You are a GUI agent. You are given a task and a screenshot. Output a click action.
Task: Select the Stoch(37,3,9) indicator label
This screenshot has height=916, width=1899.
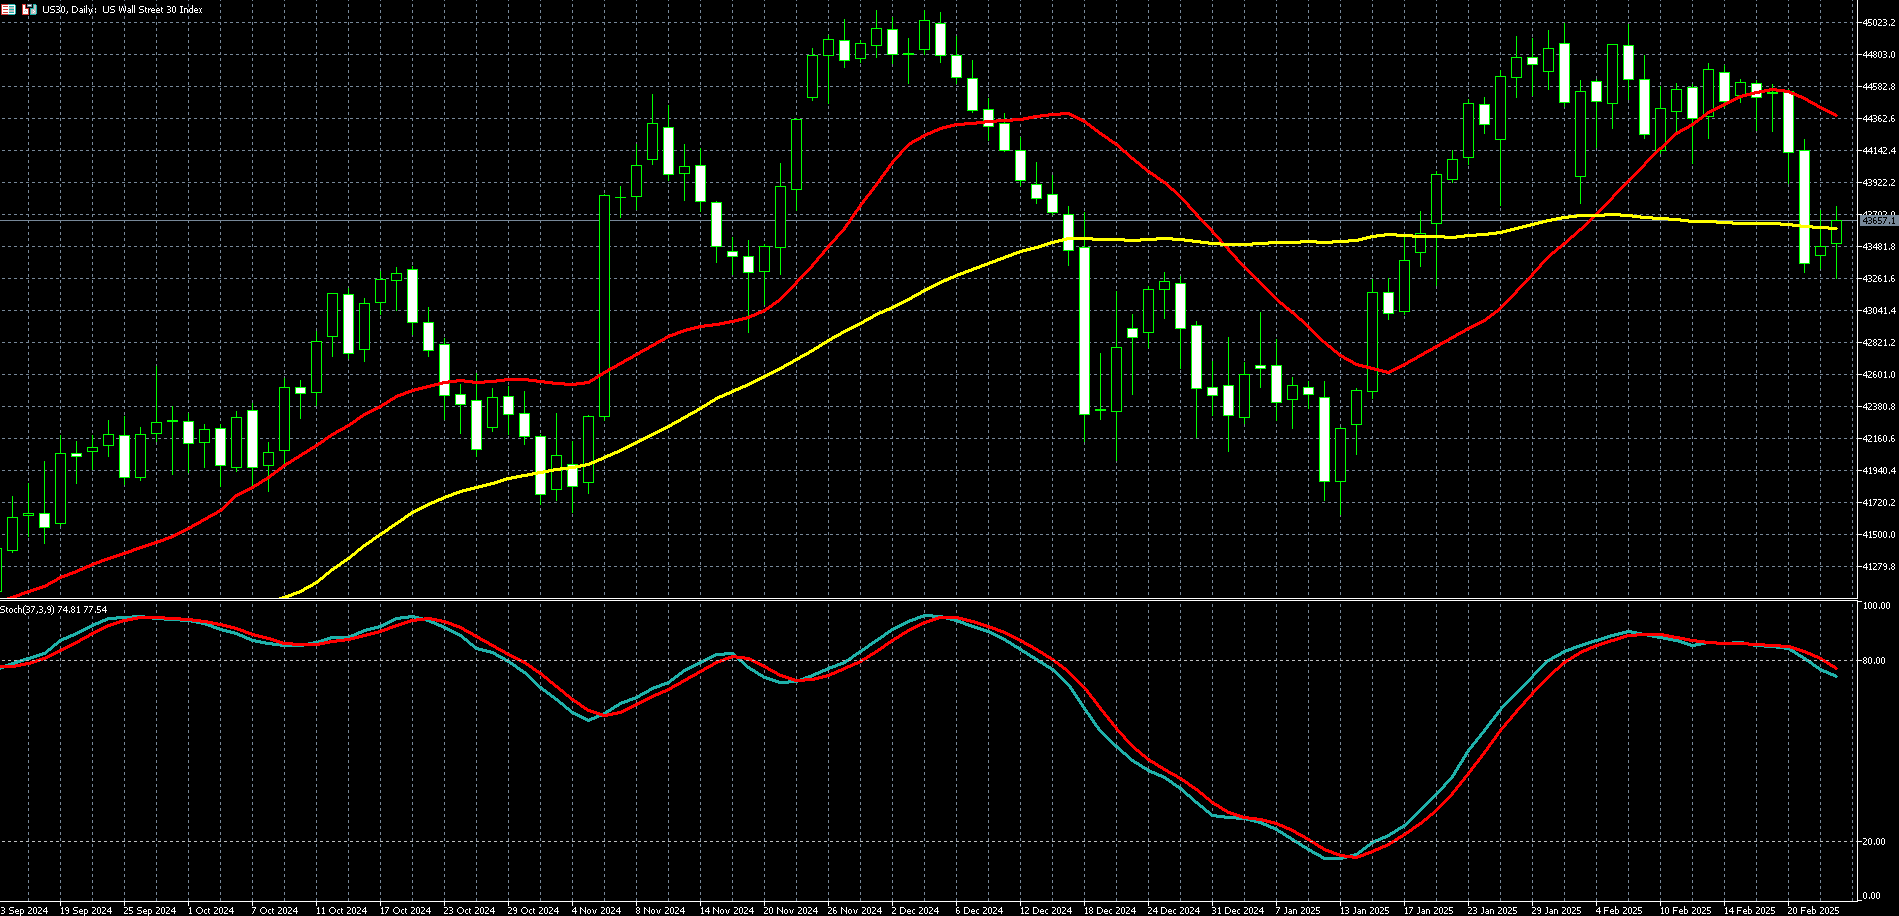coord(53,609)
